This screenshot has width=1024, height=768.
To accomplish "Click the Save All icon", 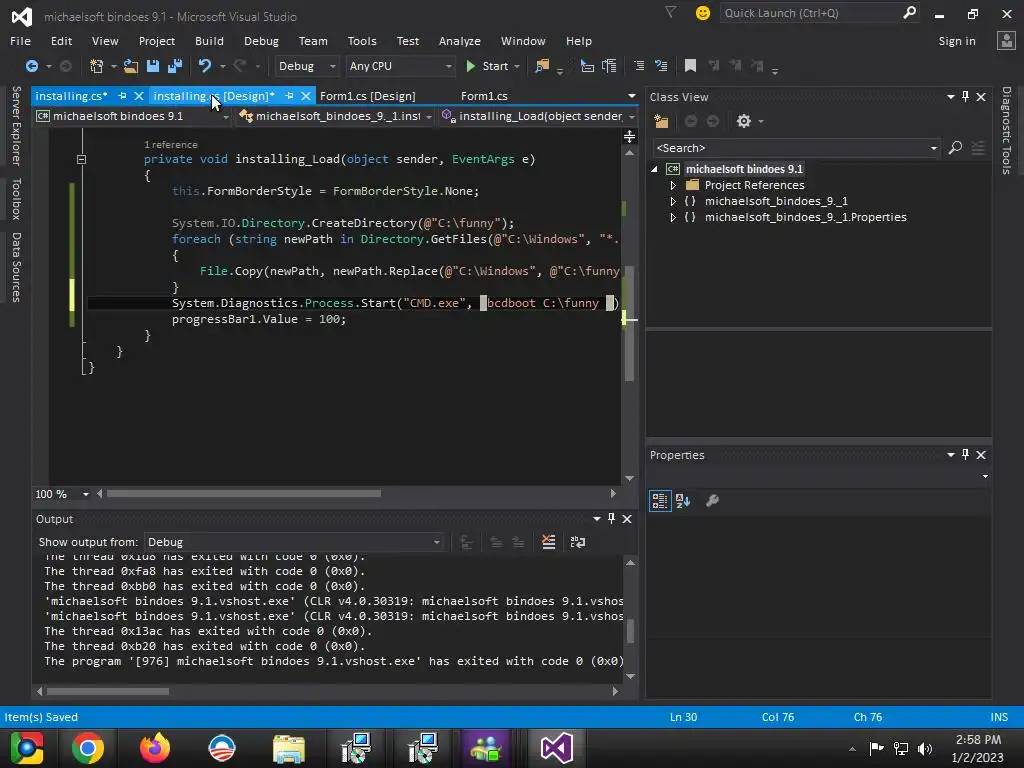I will (x=175, y=66).
